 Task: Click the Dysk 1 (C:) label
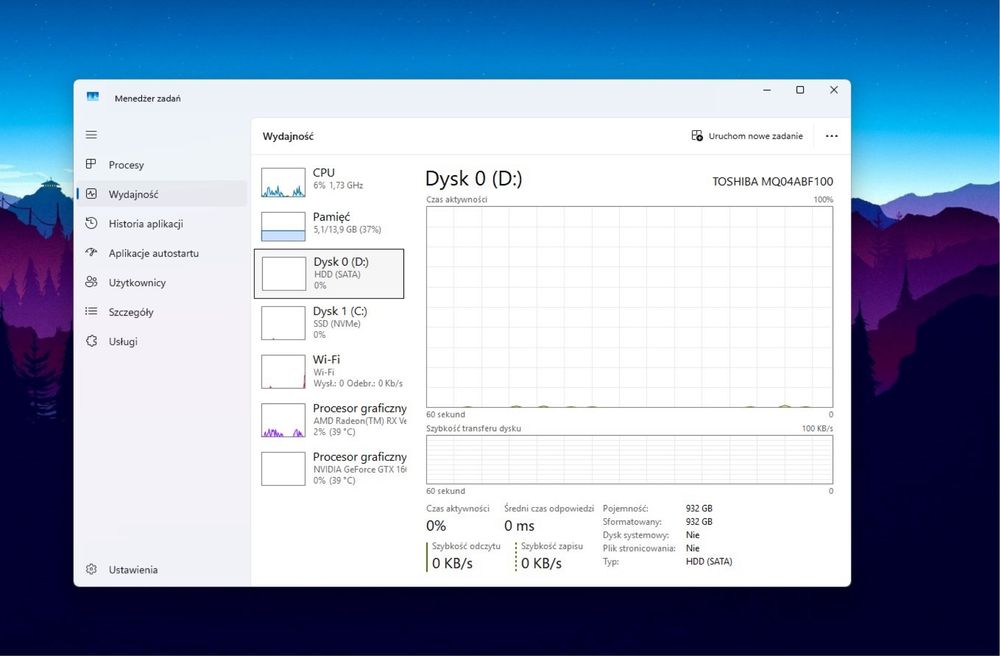(340, 311)
